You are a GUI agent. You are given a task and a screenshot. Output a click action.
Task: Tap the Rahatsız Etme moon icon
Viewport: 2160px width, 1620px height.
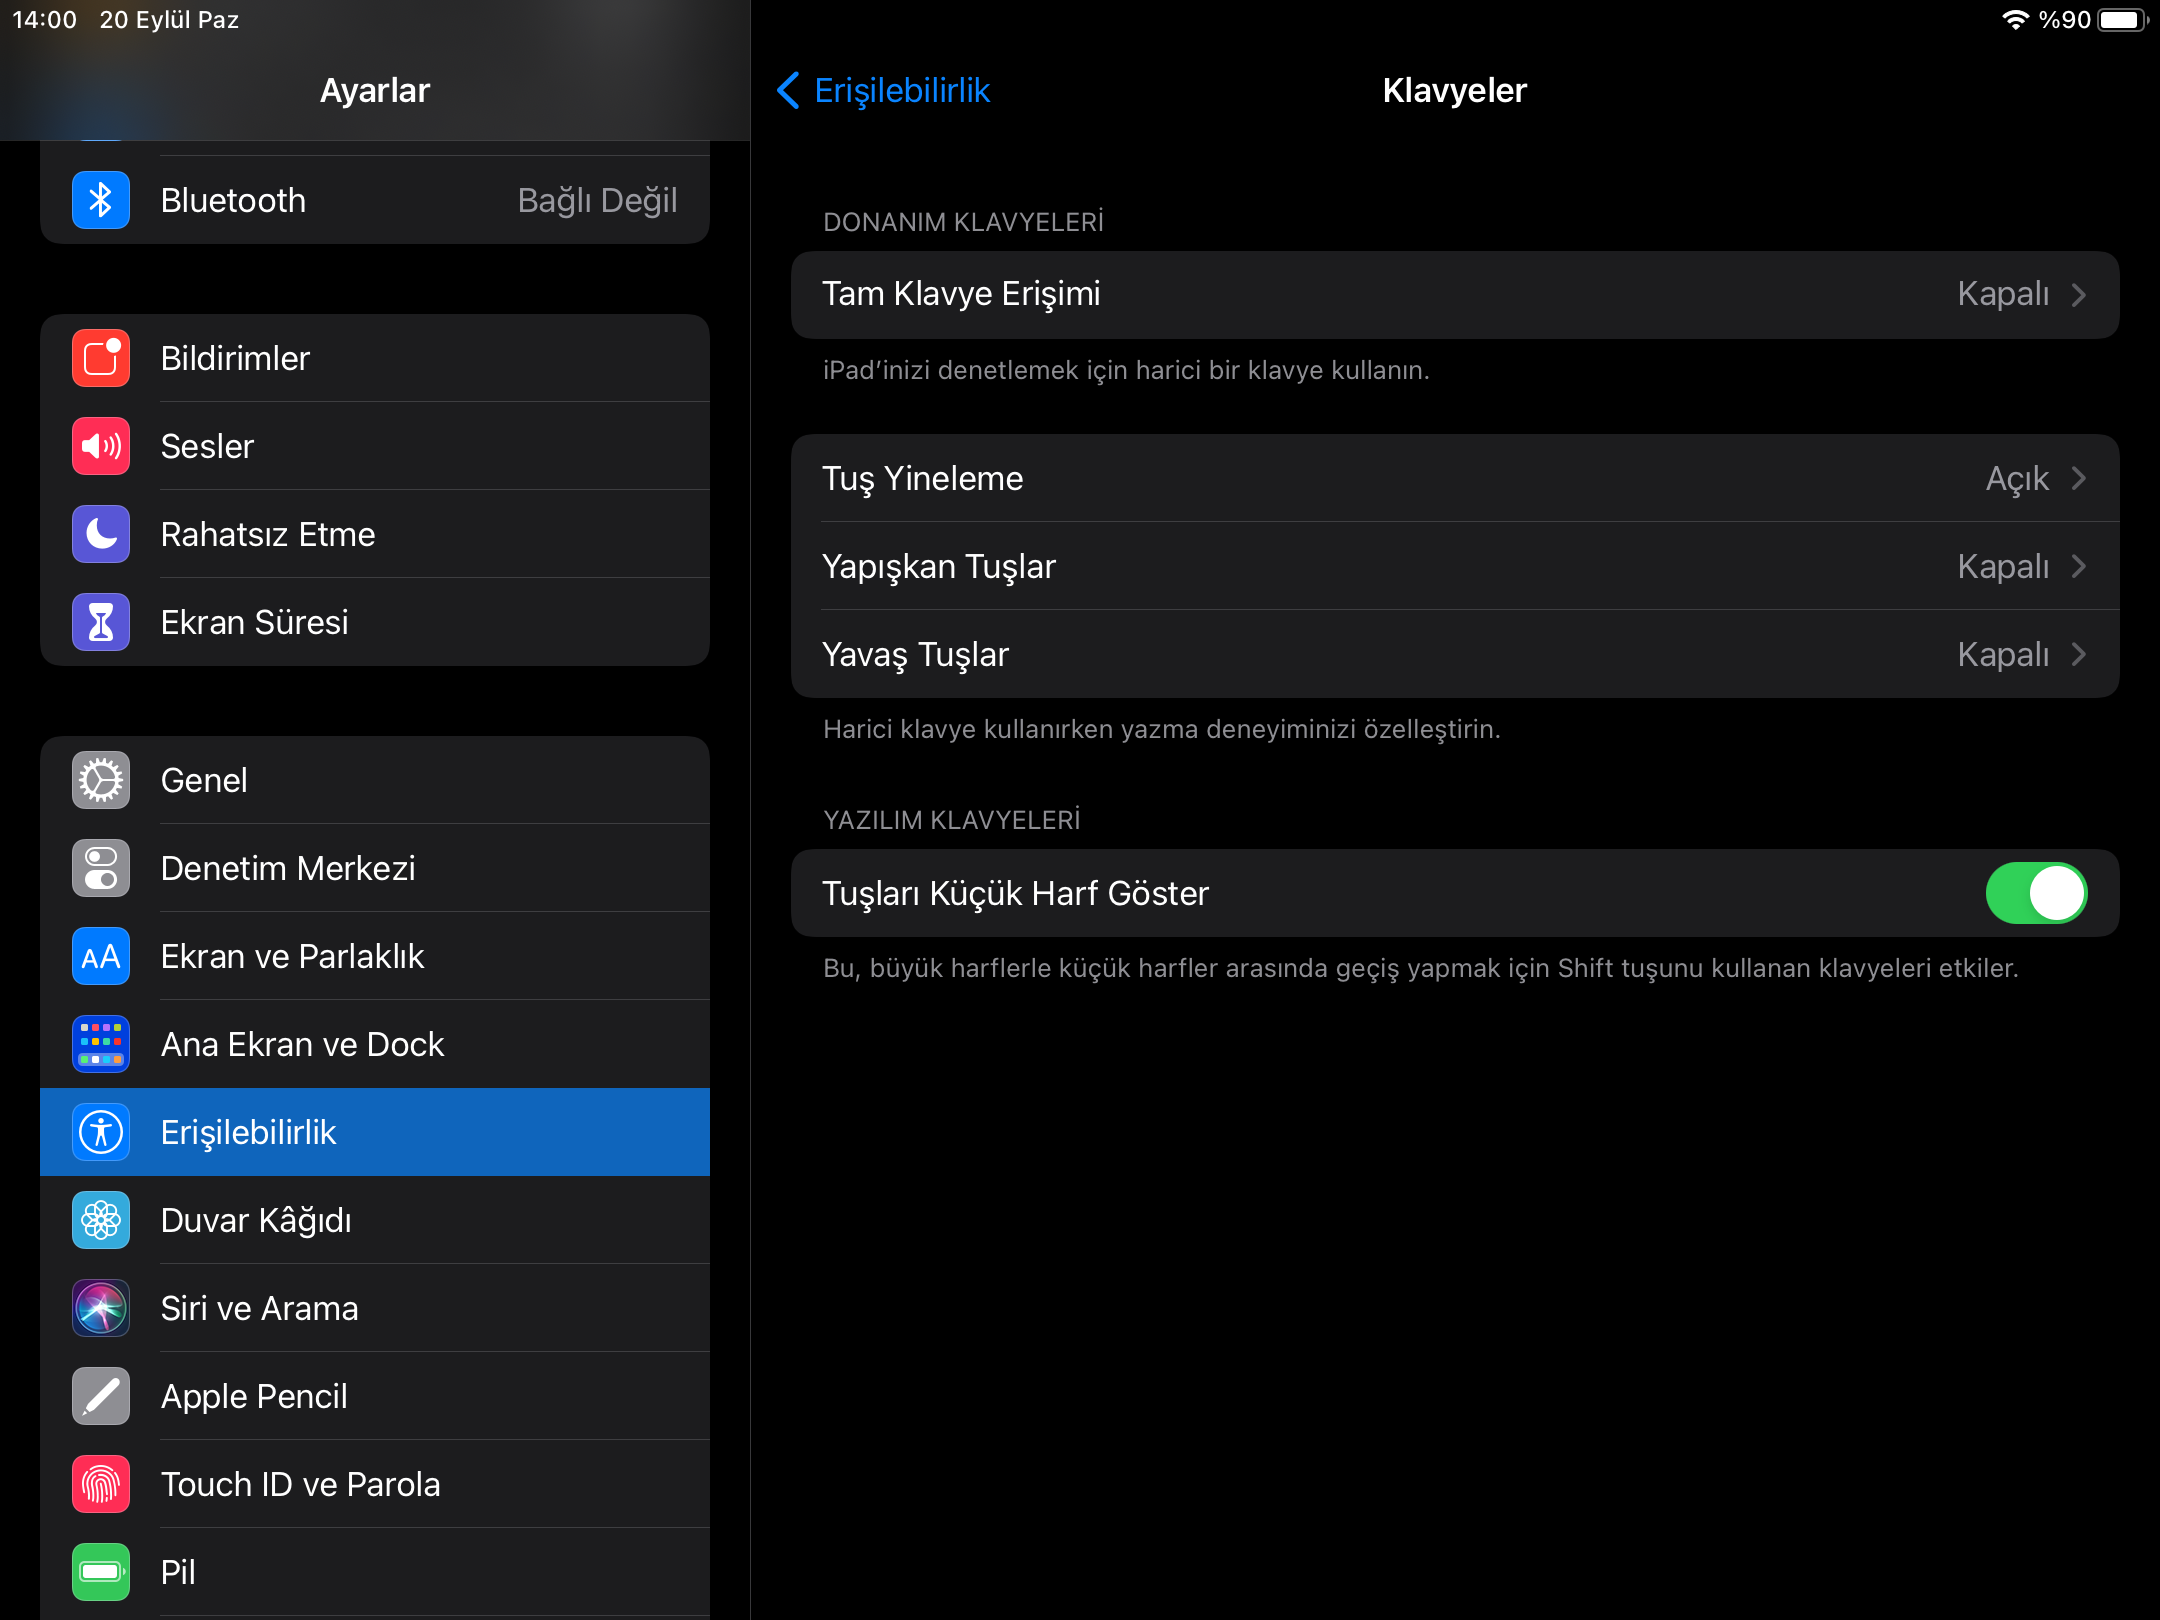pos(100,534)
